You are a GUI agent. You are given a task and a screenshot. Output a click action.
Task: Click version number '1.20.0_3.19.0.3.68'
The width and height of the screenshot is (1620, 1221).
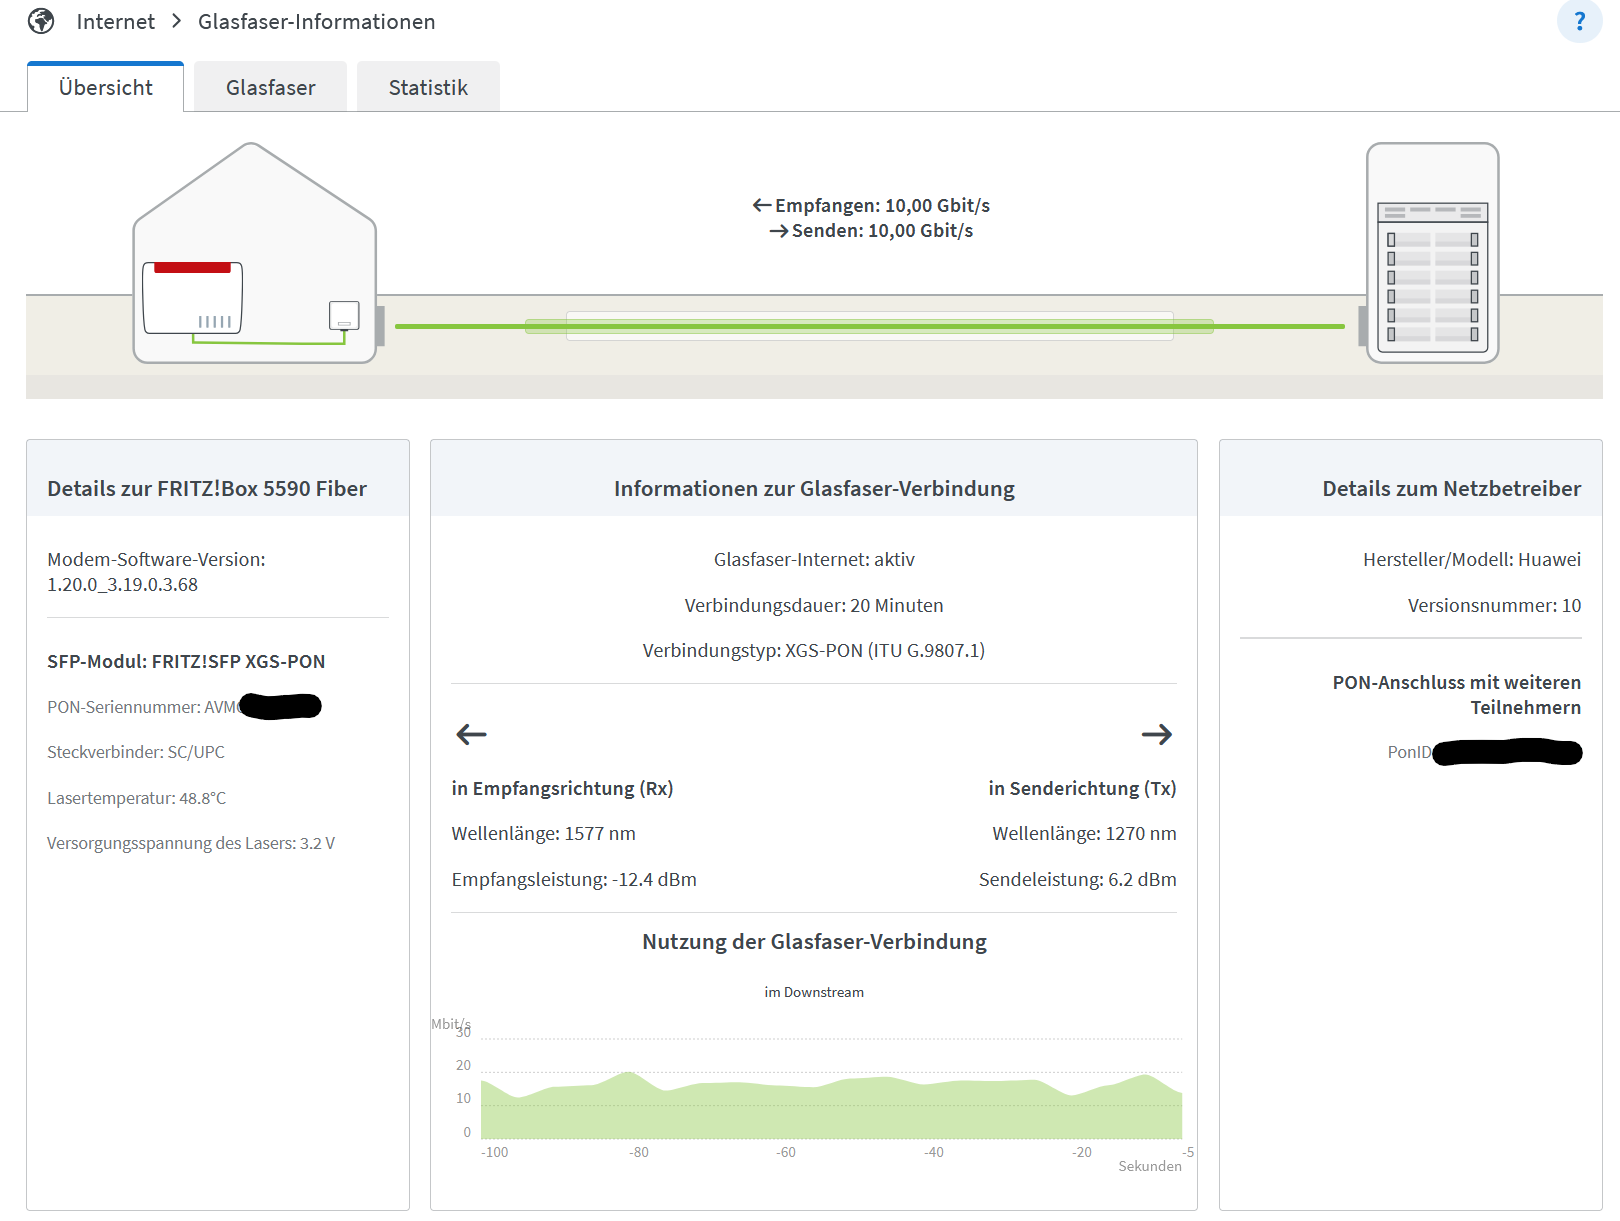122,584
